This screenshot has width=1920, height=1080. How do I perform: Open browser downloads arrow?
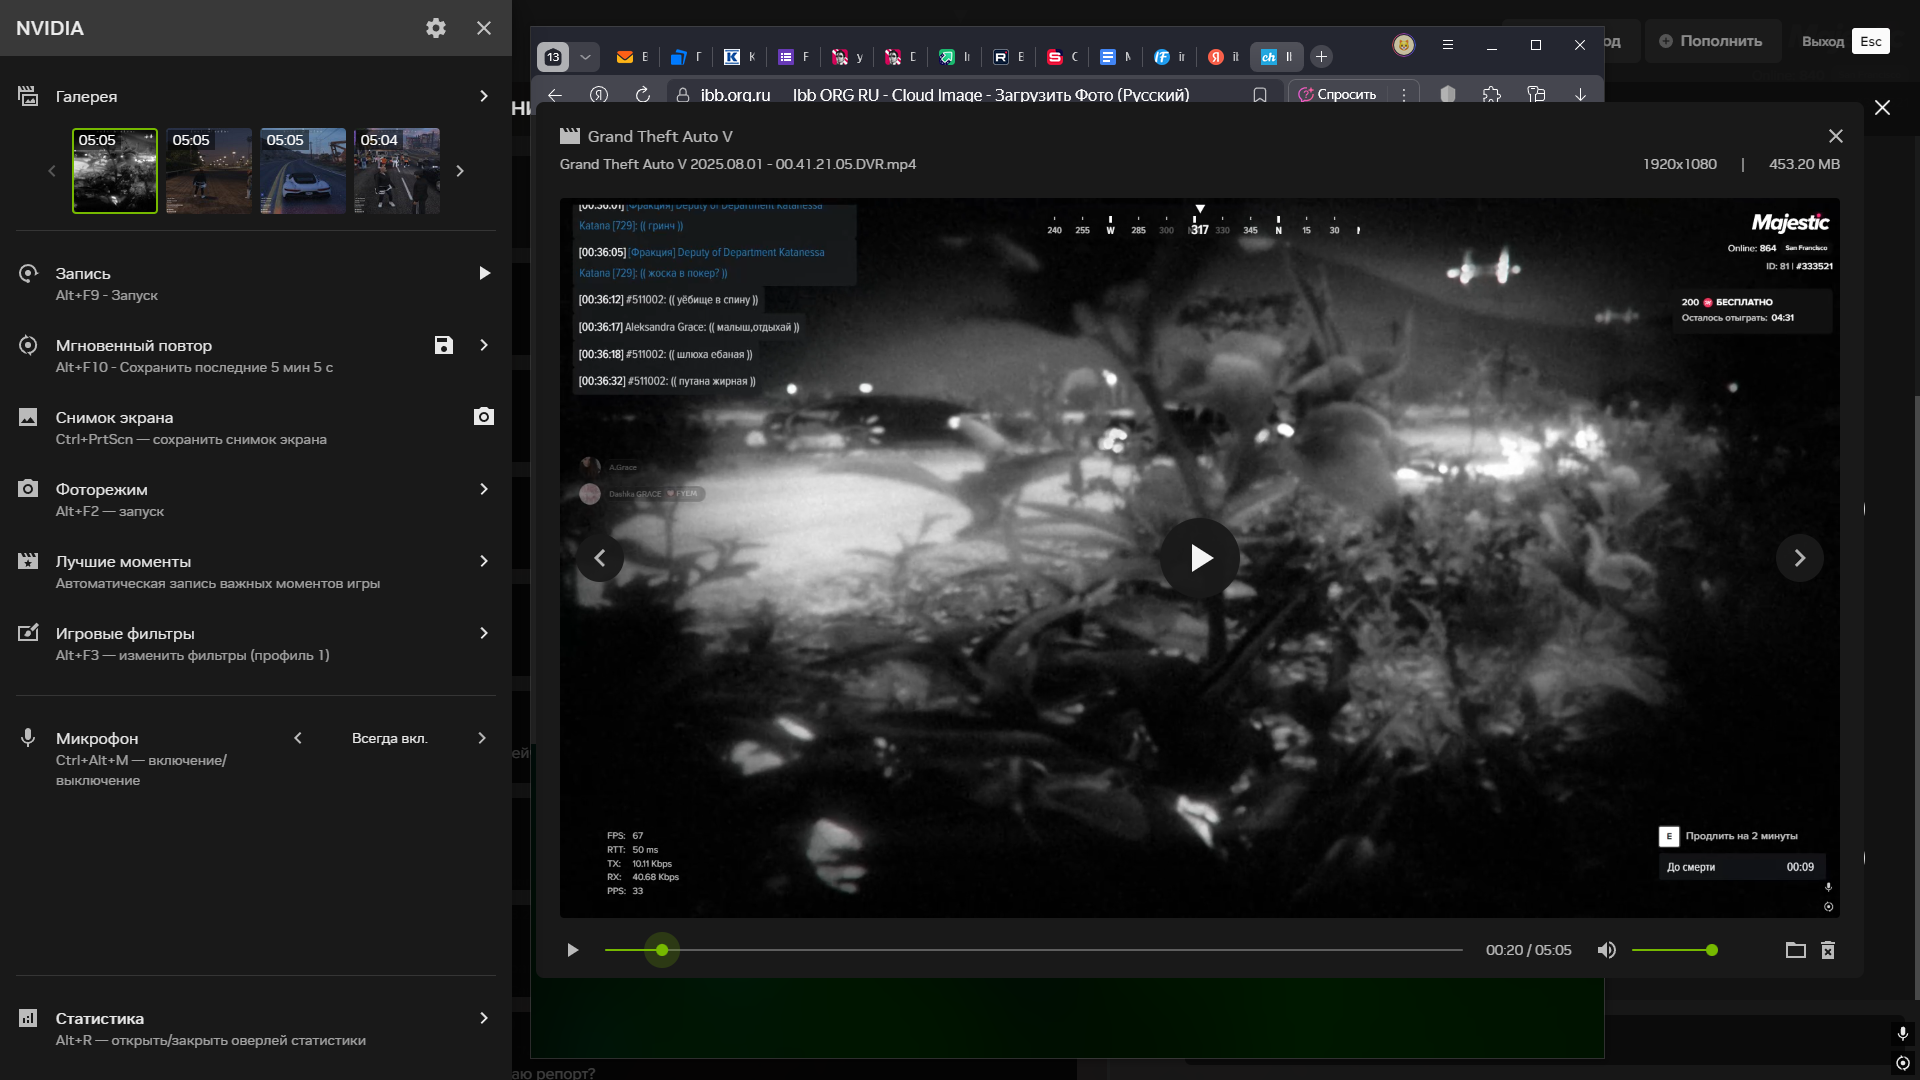[x=1580, y=95]
